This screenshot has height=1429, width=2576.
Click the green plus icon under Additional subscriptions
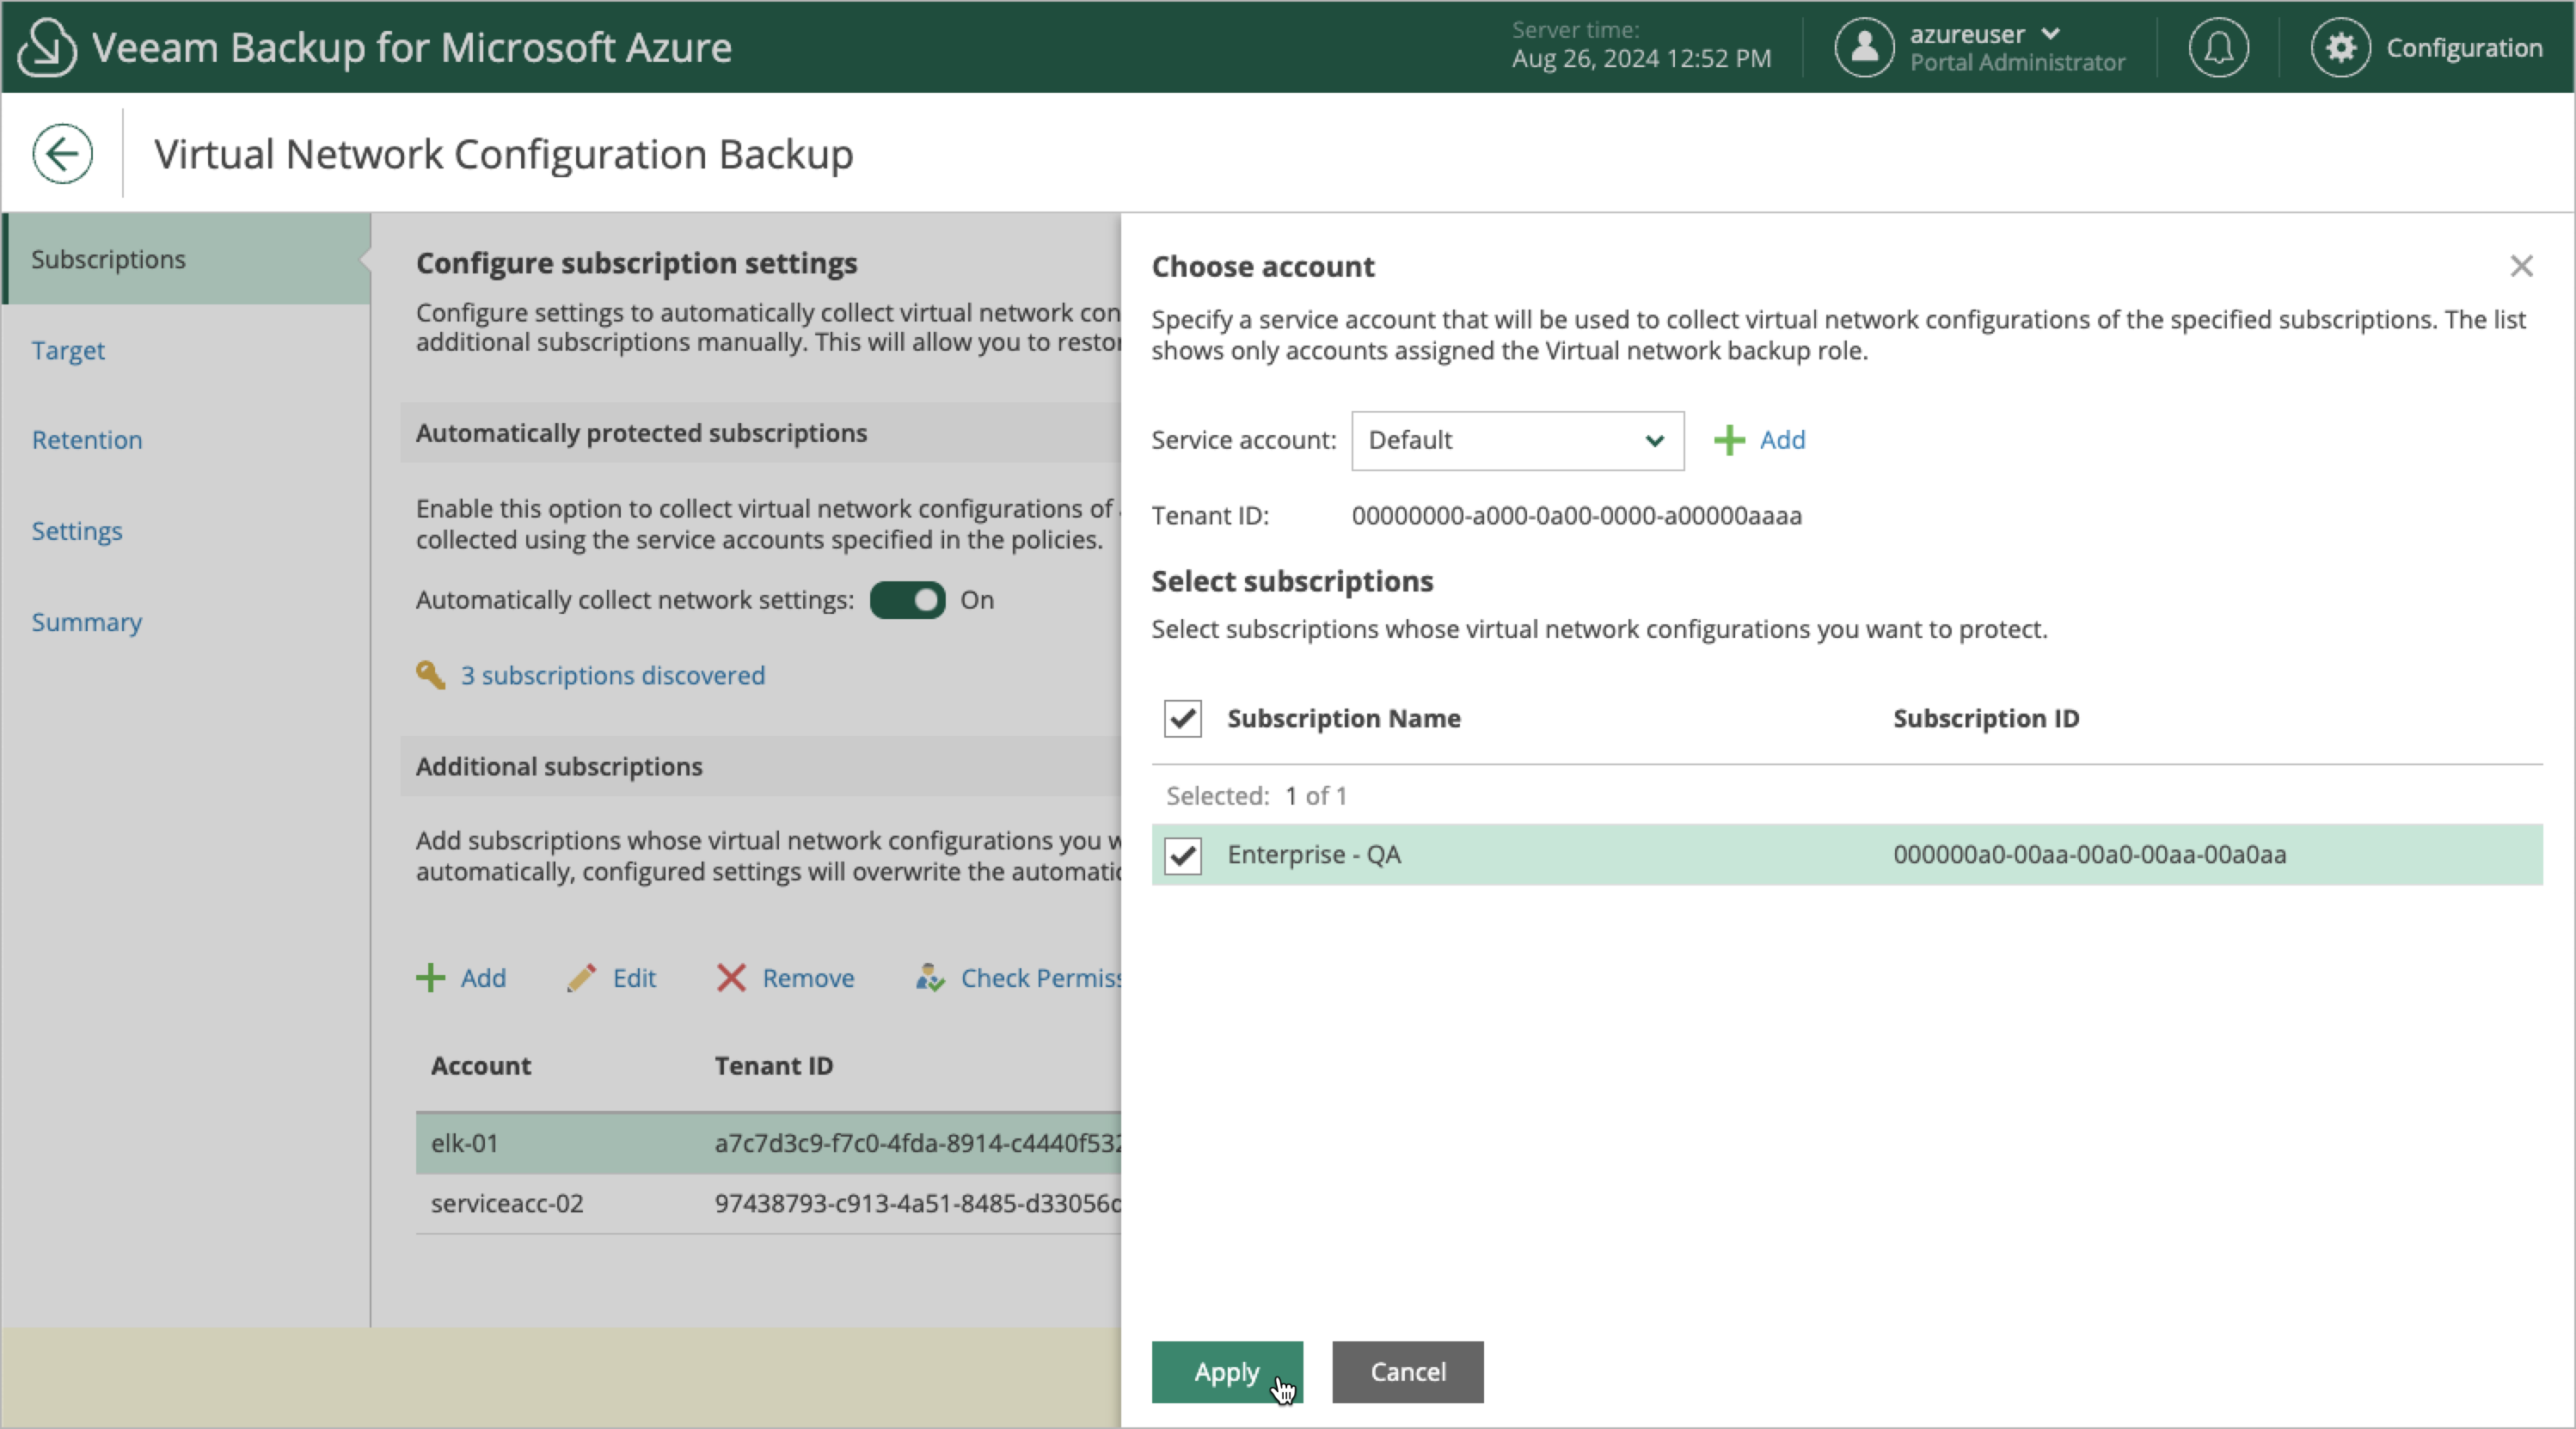pyautogui.click(x=430, y=978)
